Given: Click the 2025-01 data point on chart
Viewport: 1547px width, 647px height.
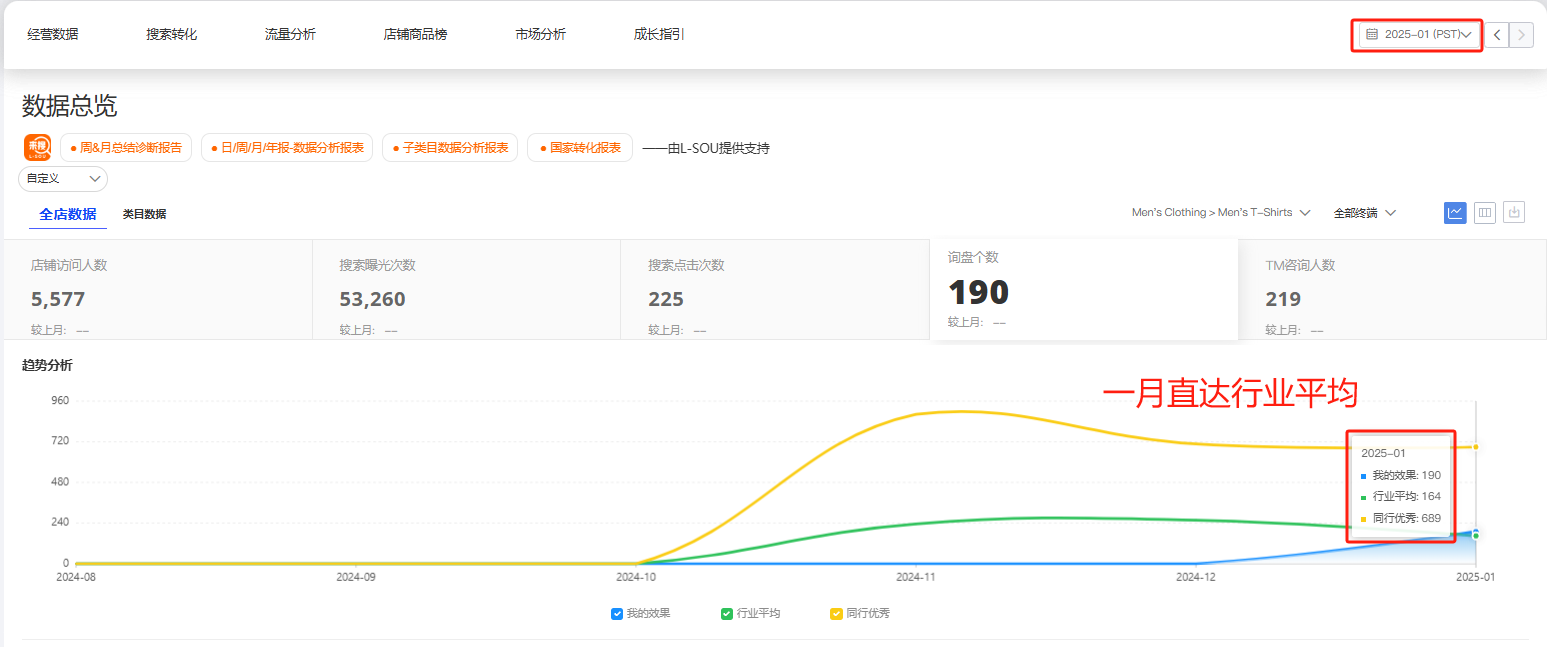Looking at the screenshot, I should click(x=1476, y=533).
